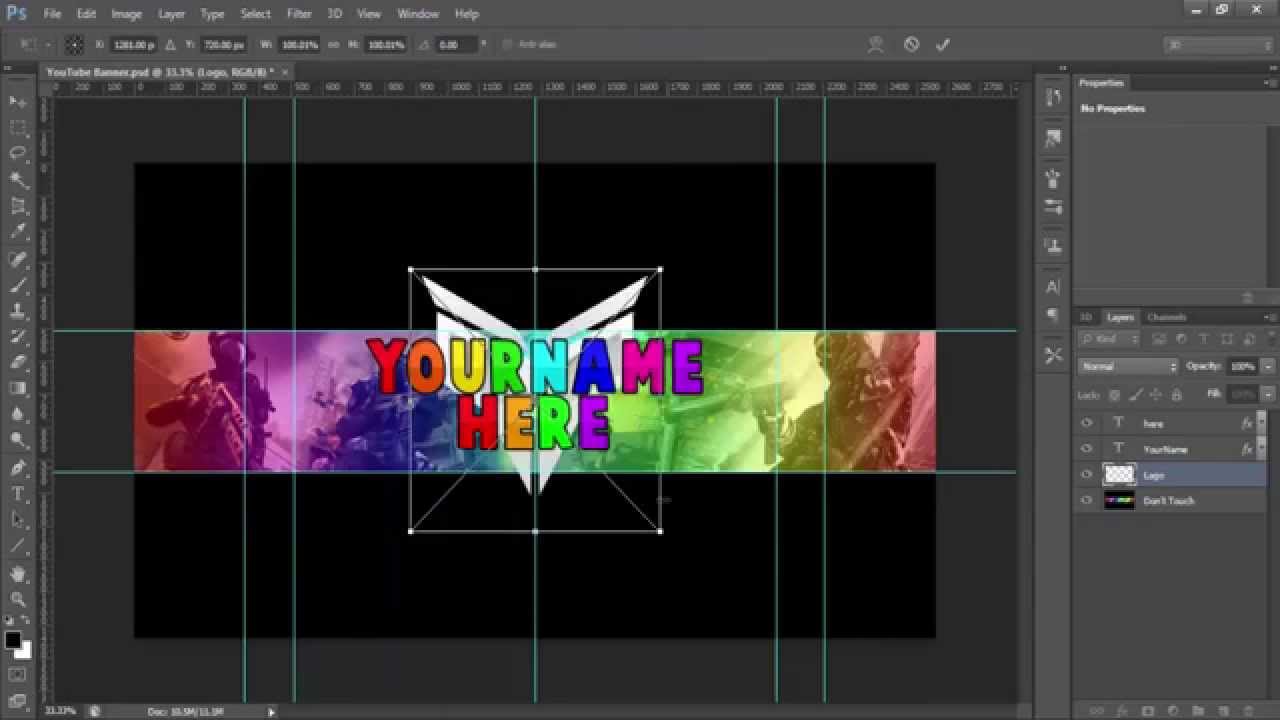Switch to warp mode icon in options bar
Viewport: 1280px width, 720px height.
click(876, 44)
